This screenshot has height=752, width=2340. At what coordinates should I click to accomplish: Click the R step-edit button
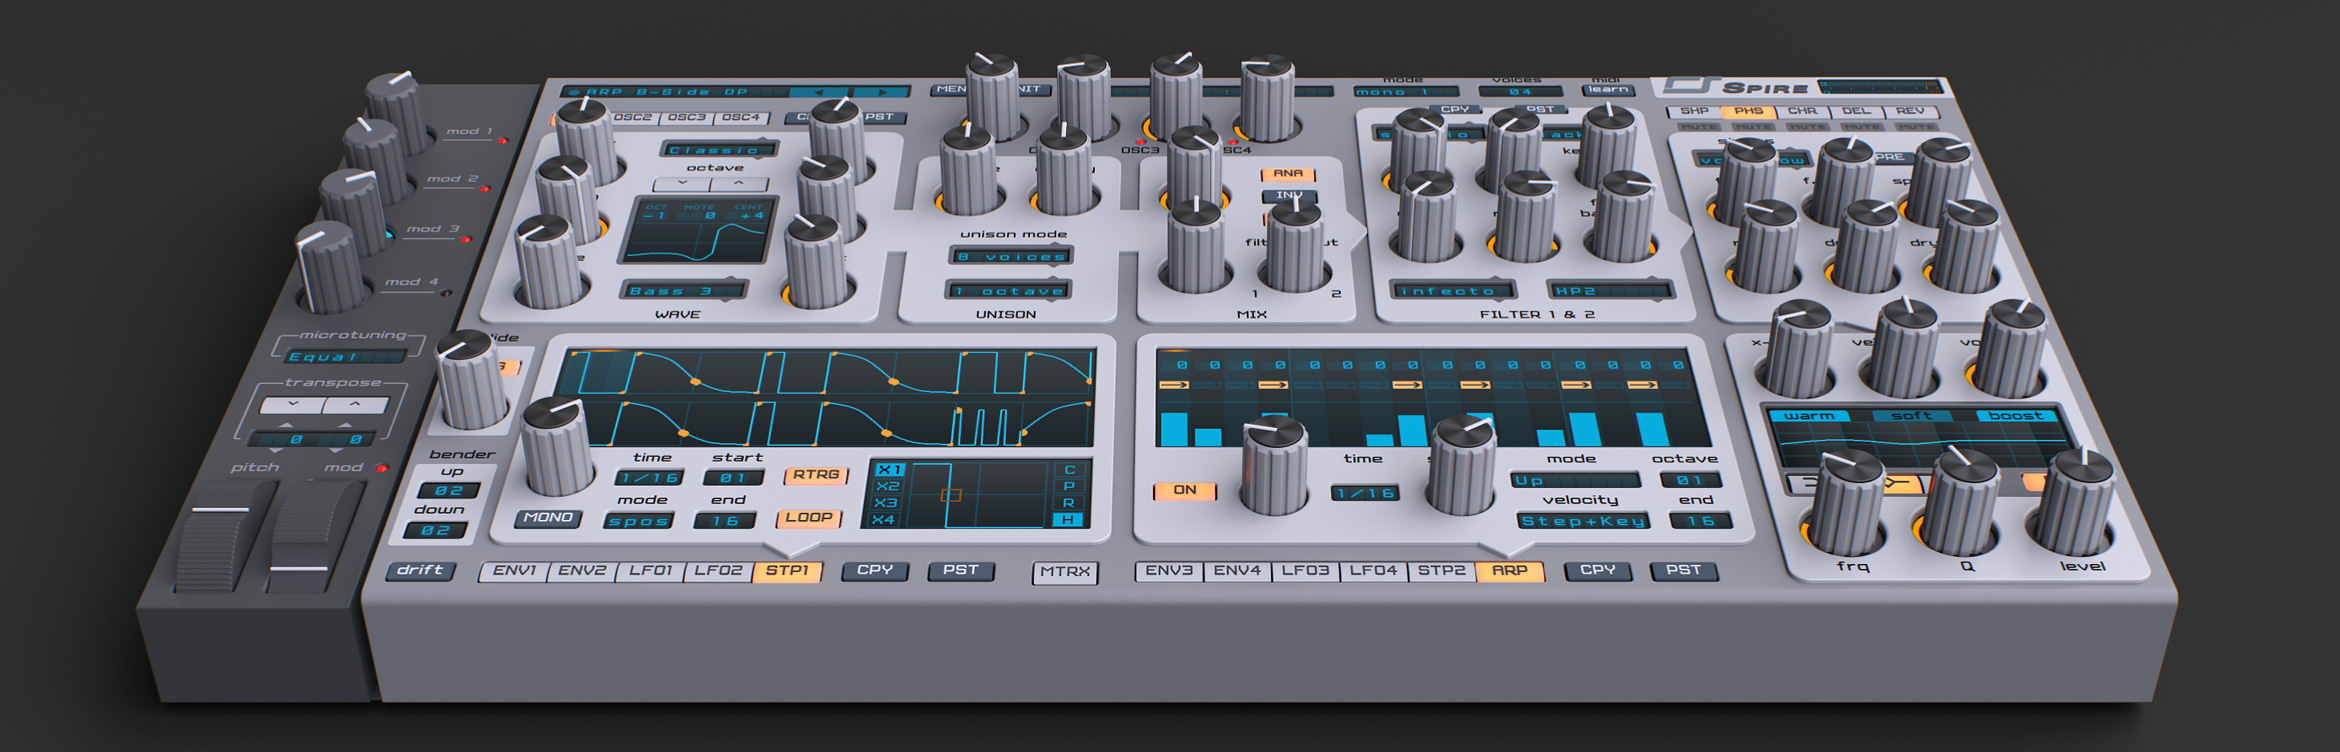pos(1069,503)
